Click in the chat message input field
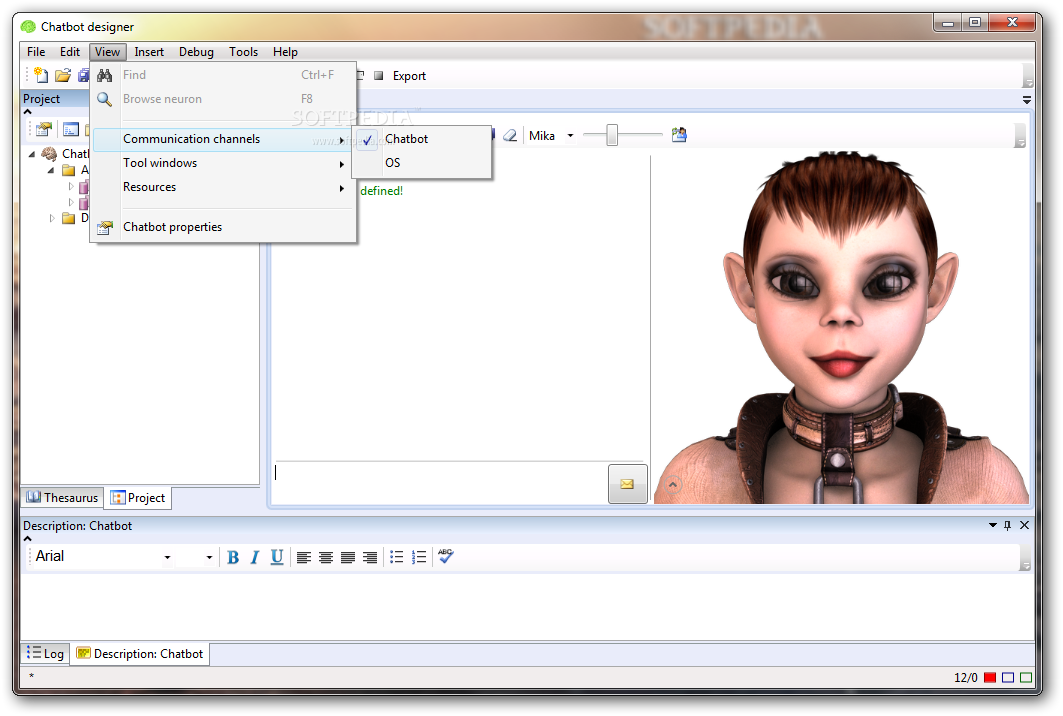This screenshot has height=716, width=1063. coord(440,483)
